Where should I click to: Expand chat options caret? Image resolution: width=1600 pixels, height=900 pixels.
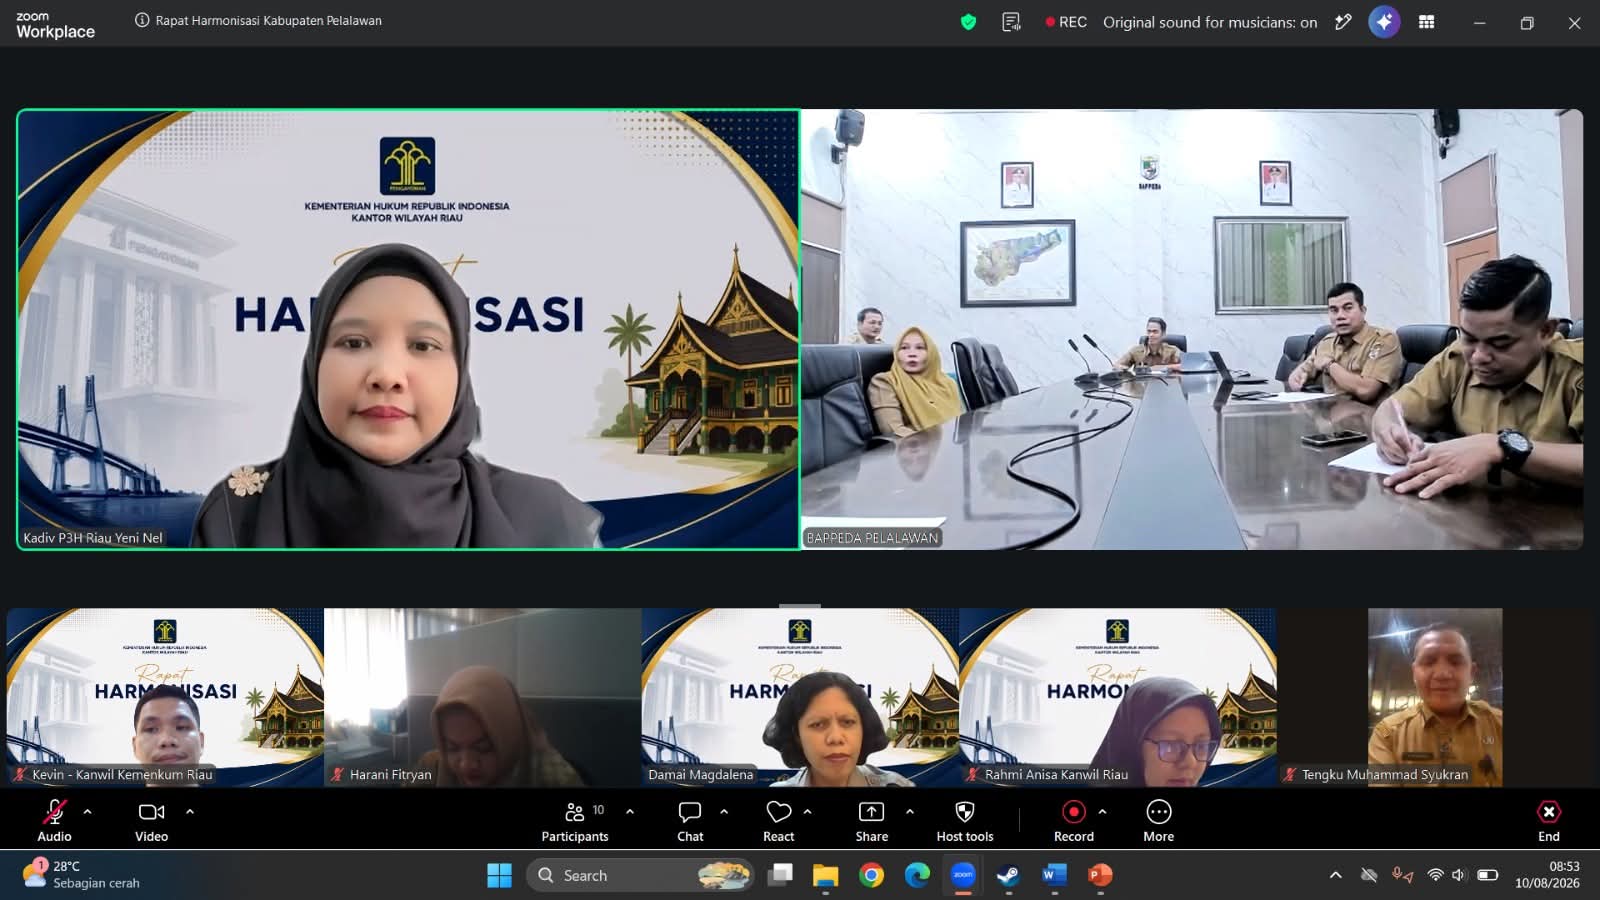(724, 812)
